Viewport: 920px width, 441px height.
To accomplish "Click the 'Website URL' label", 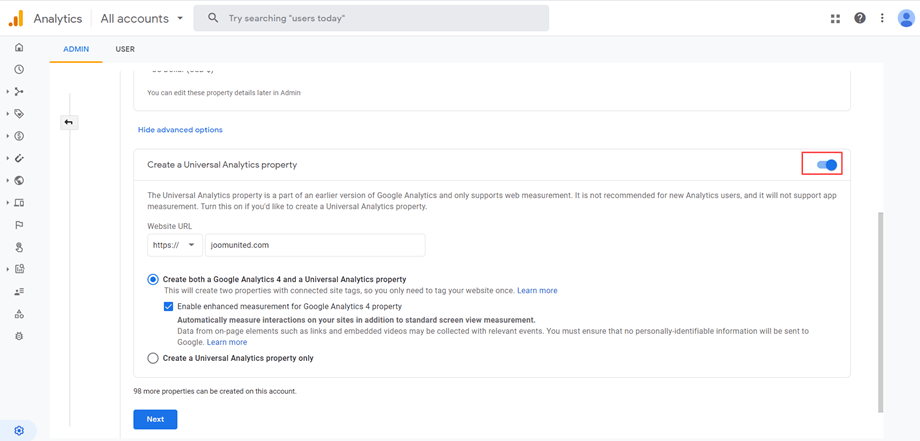I will tap(170, 226).
